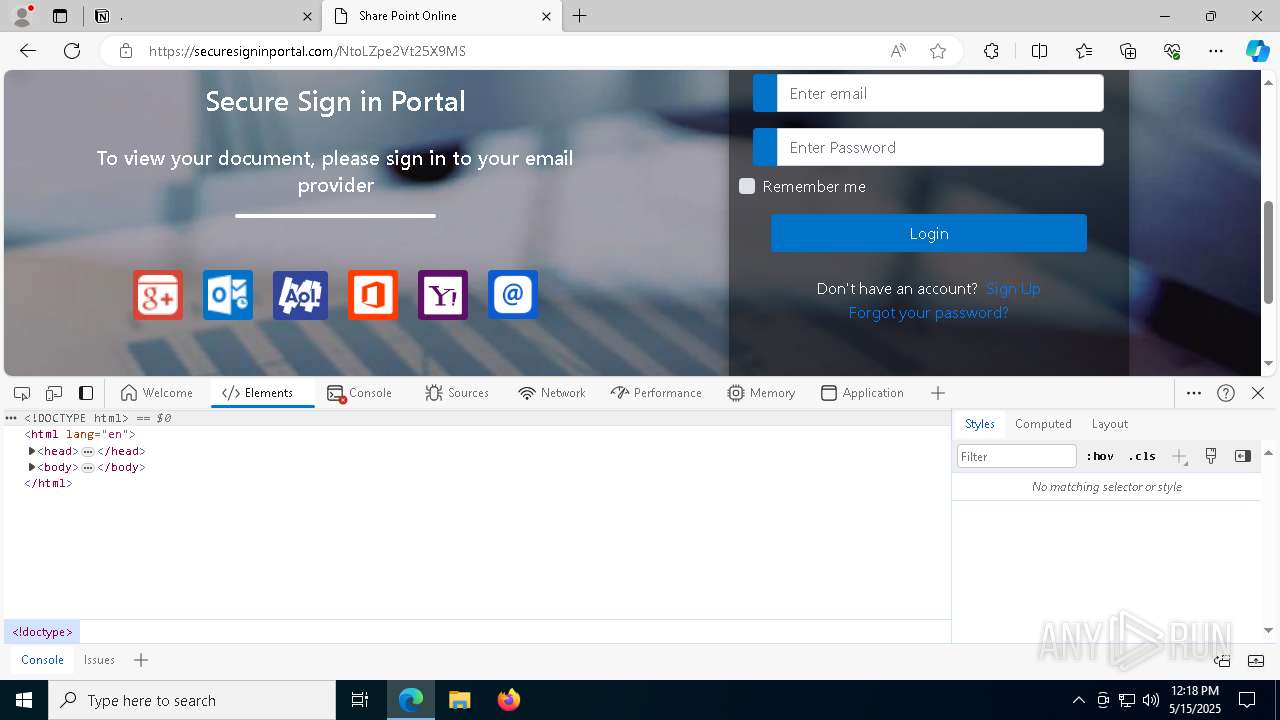
Task: Open Windows Start menu
Action: pyautogui.click(x=24, y=700)
